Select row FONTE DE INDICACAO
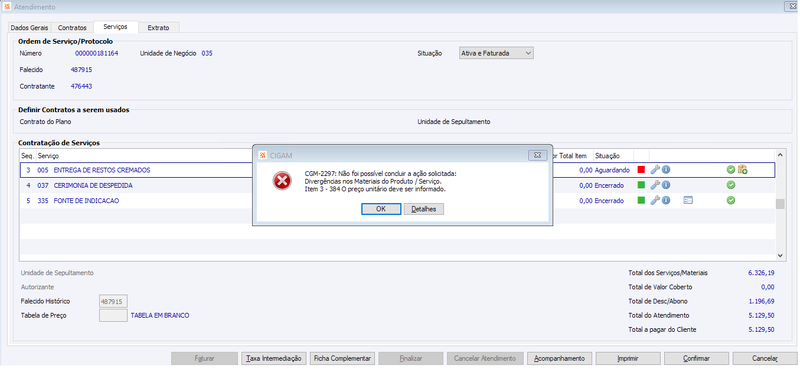Viewport: 800px width, 369px height. tap(397, 201)
